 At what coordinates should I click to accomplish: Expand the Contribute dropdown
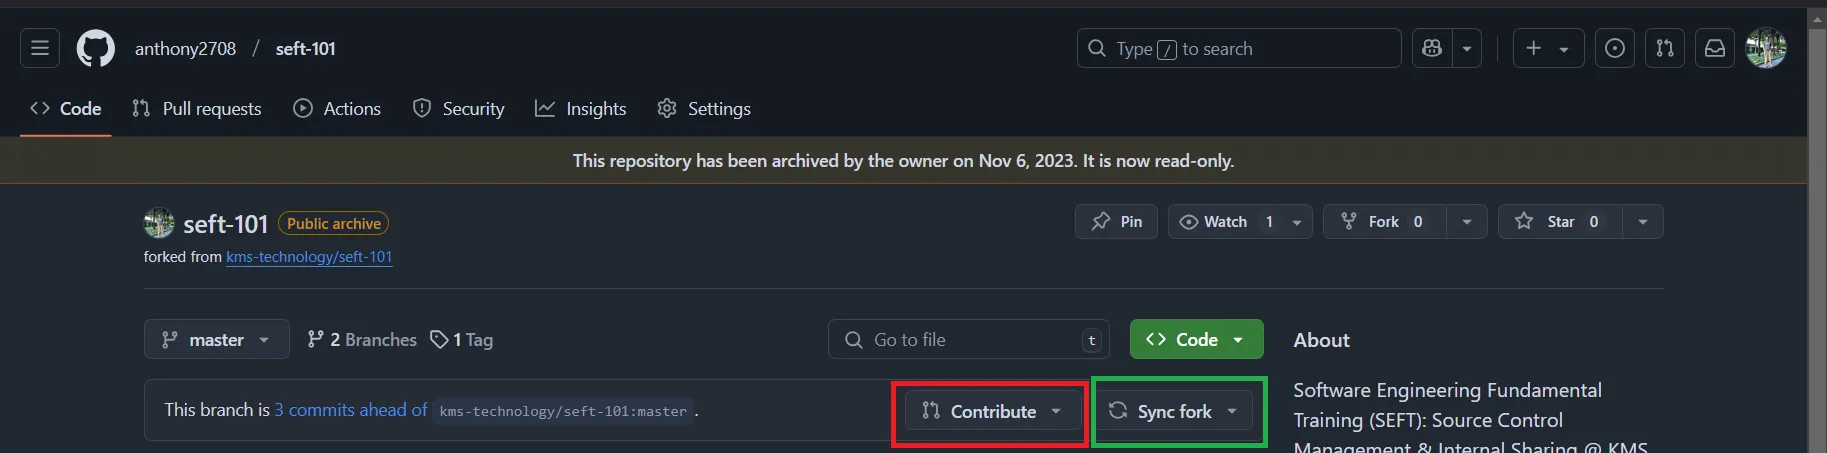tap(992, 411)
